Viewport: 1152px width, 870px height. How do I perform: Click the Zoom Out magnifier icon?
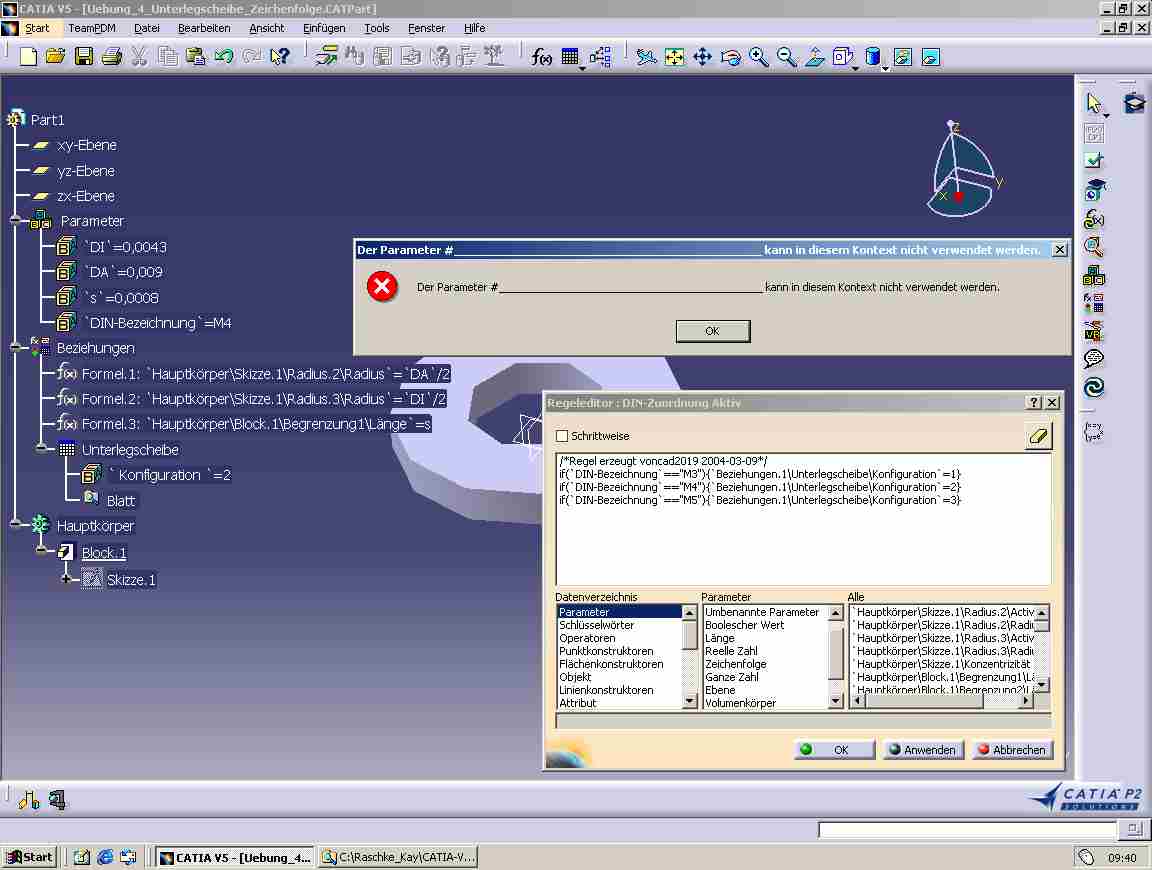click(x=787, y=57)
